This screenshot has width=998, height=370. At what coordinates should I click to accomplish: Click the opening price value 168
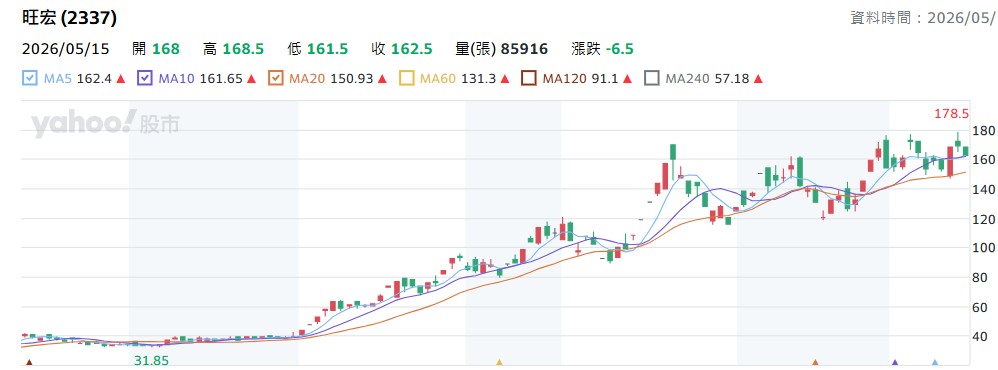point(166,49)
